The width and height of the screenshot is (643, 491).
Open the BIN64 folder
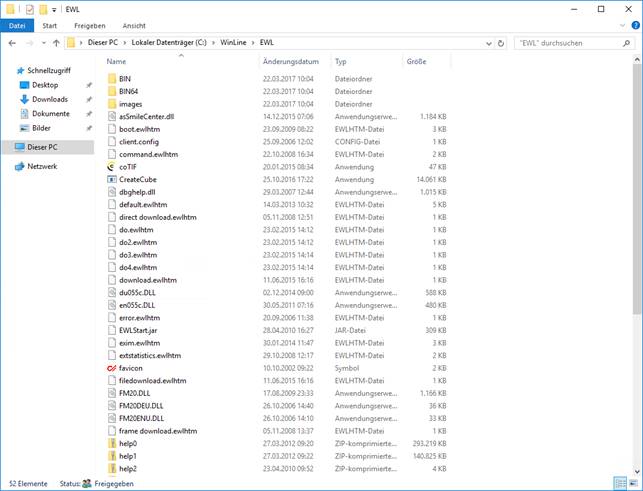[x=130, y=91]
